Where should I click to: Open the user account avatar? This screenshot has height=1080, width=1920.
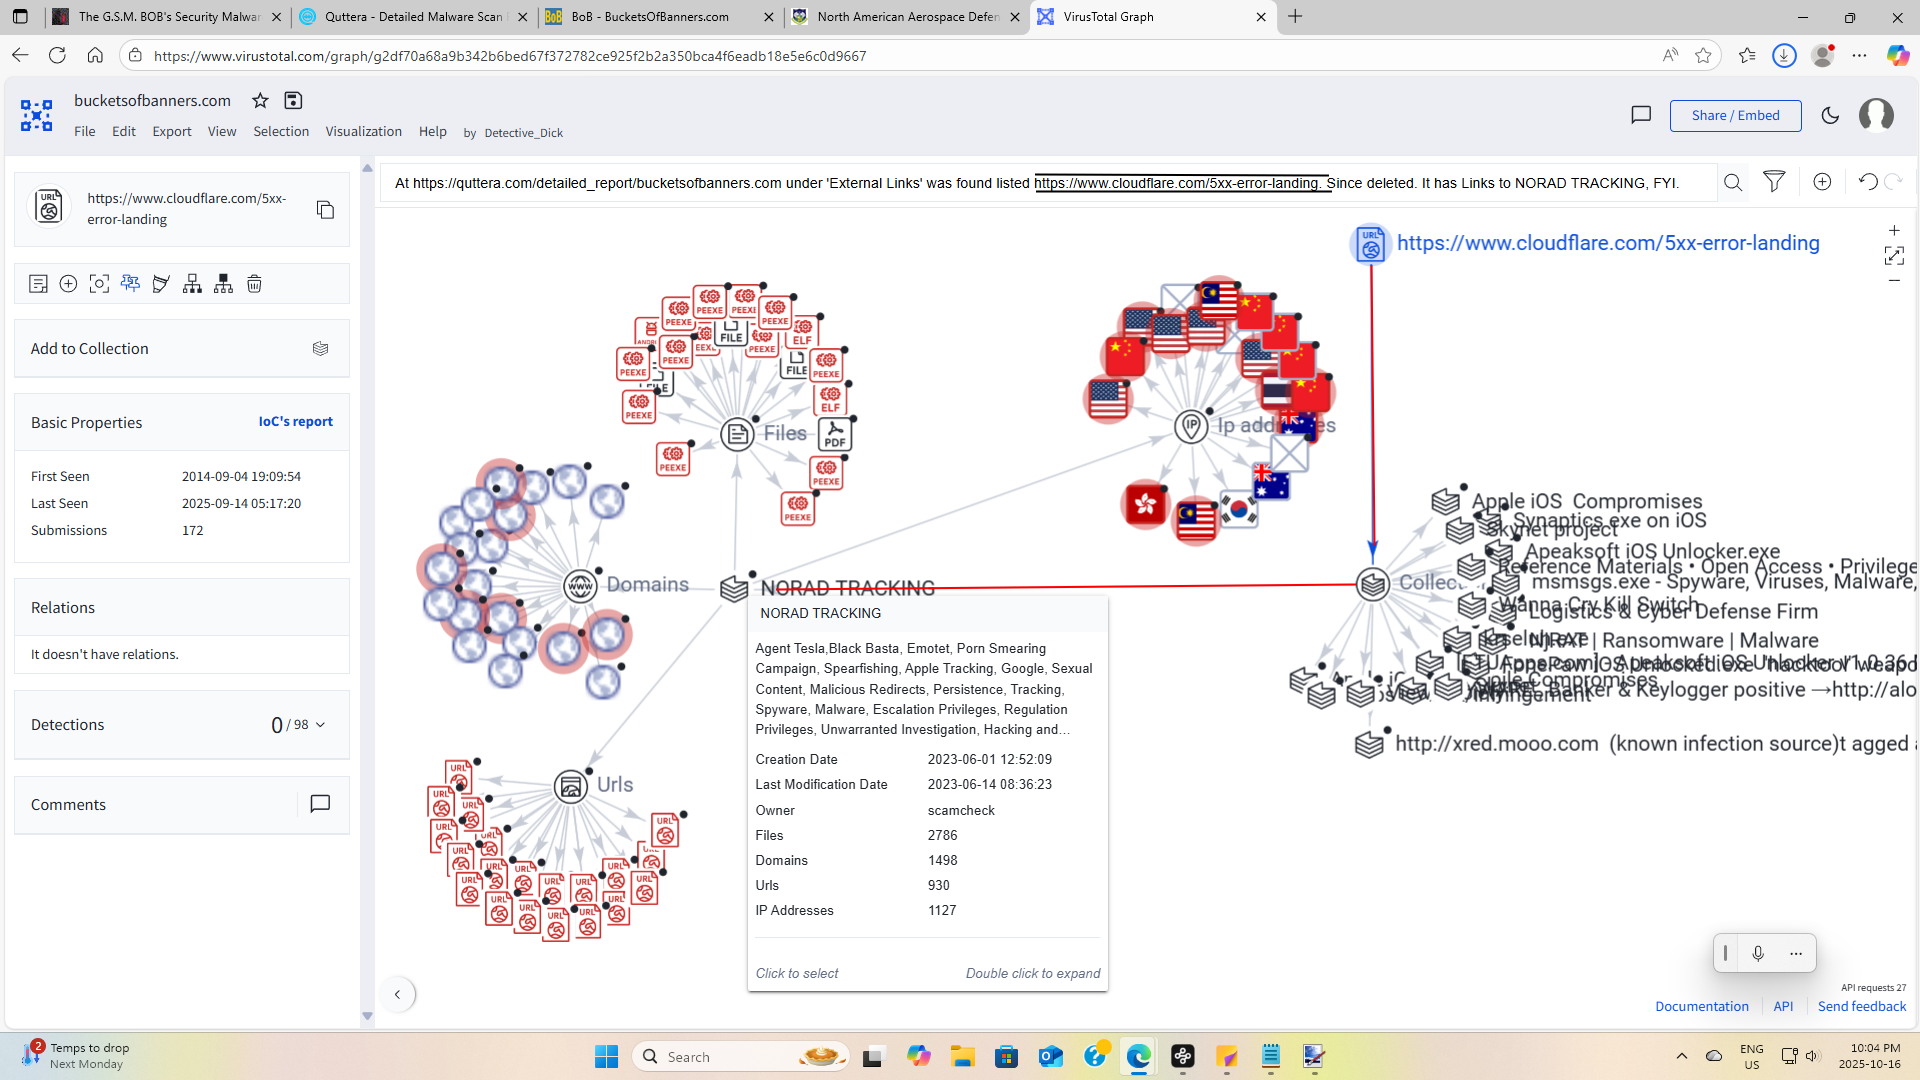pos(1876,116)
